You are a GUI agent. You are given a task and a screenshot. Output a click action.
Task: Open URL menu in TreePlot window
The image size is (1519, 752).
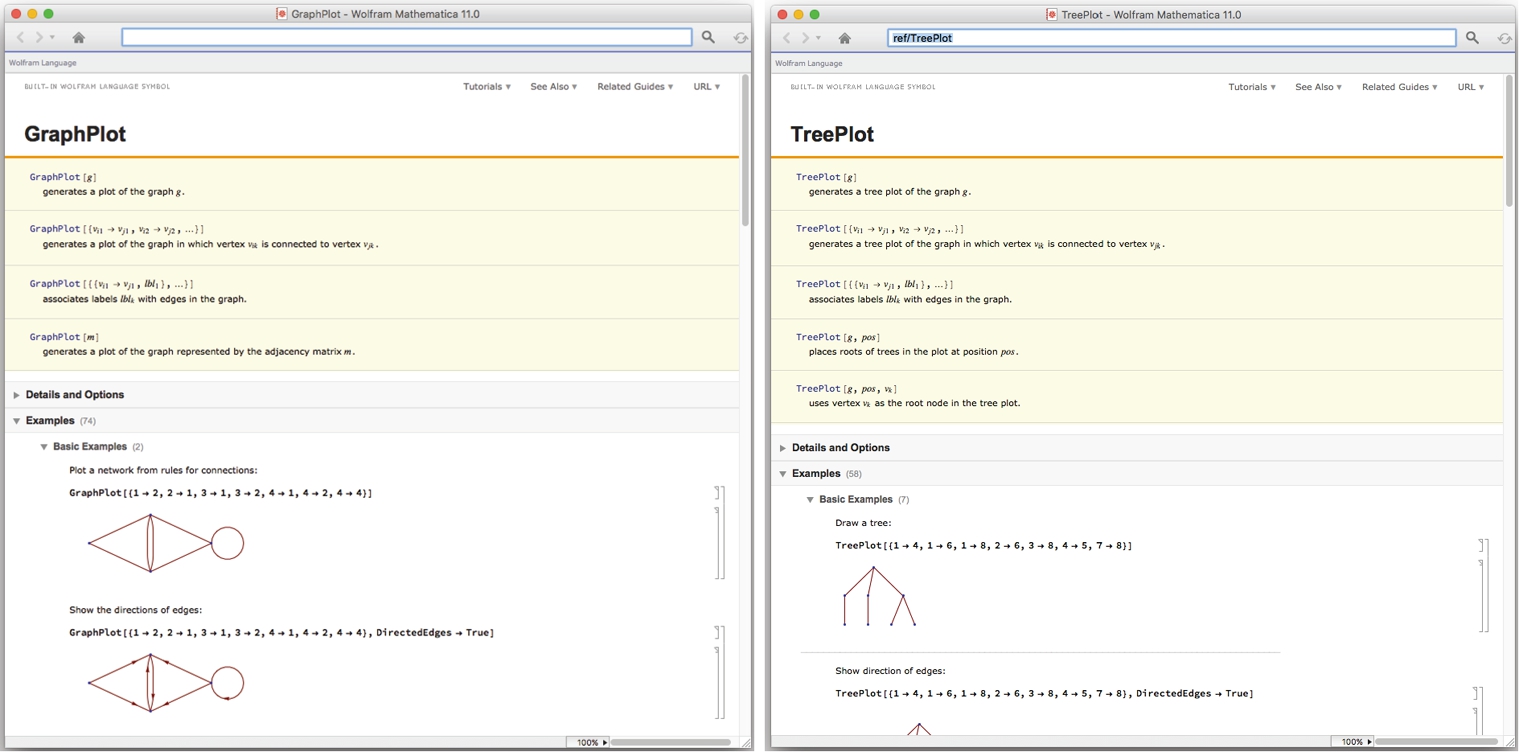[1472, 87]
